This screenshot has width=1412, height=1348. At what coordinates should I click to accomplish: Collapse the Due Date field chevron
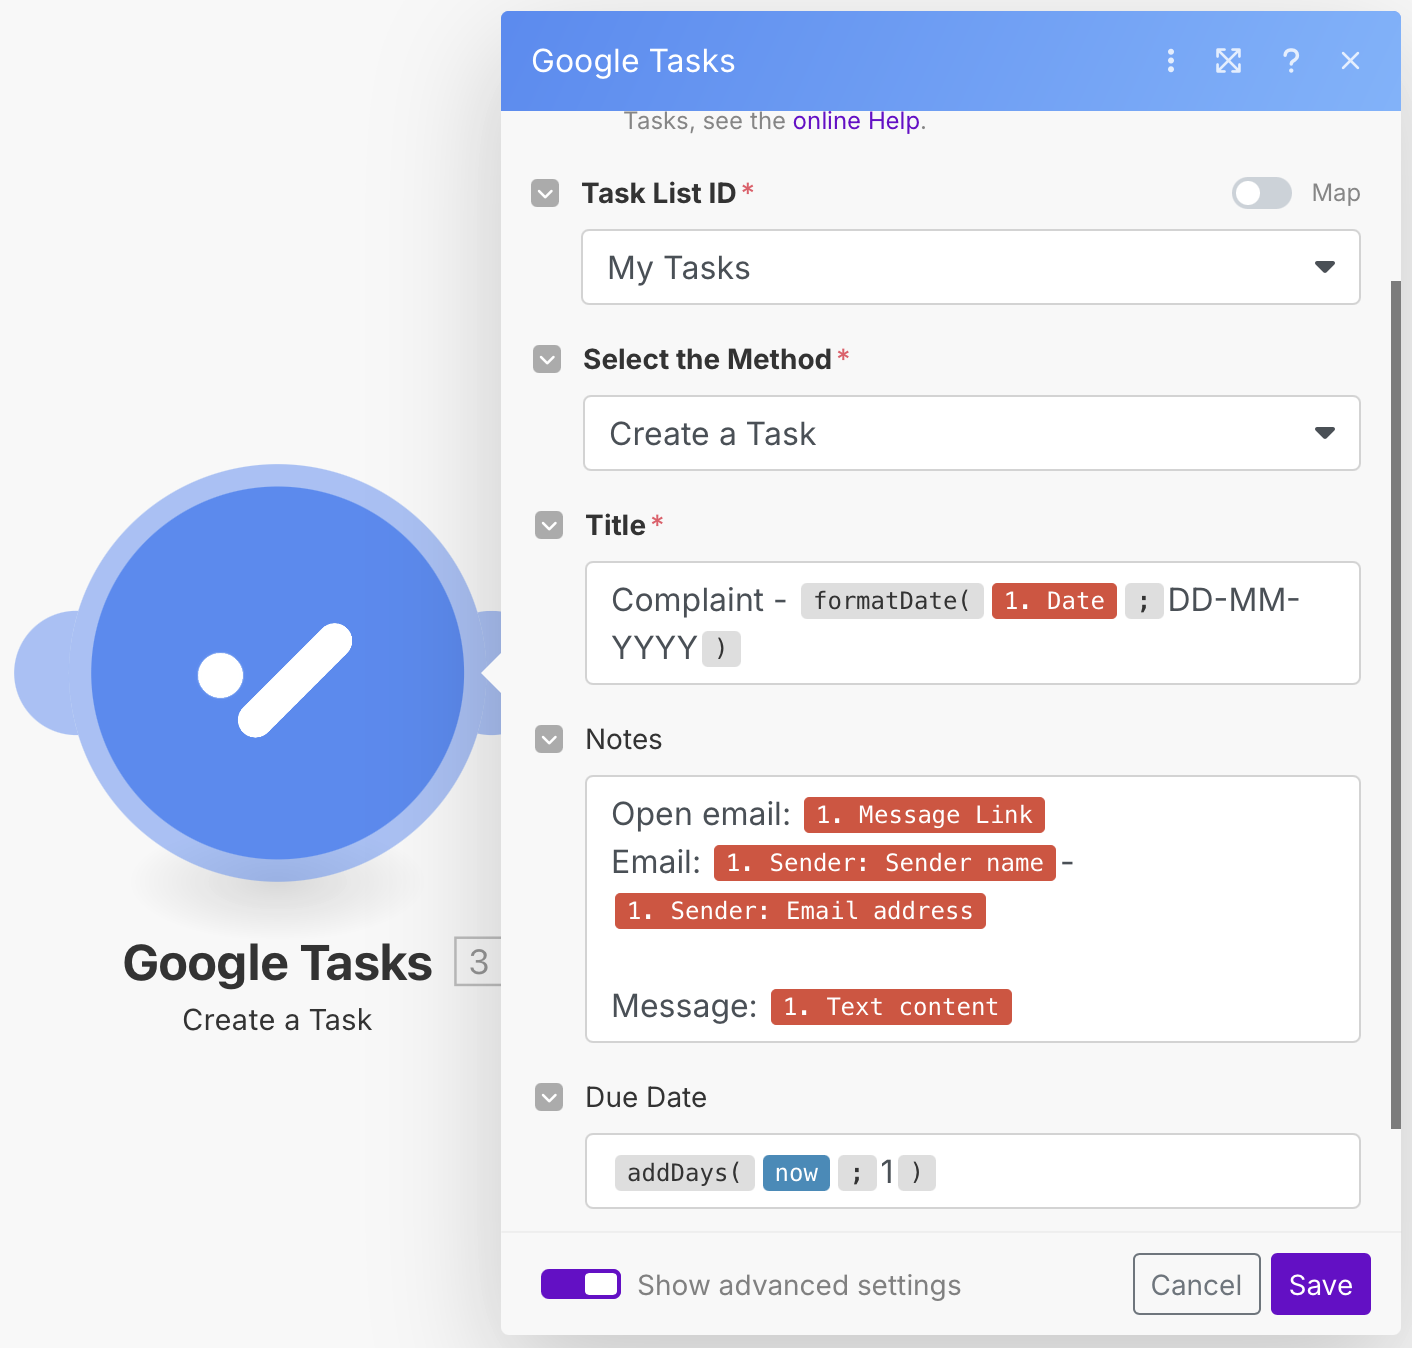549,1097
